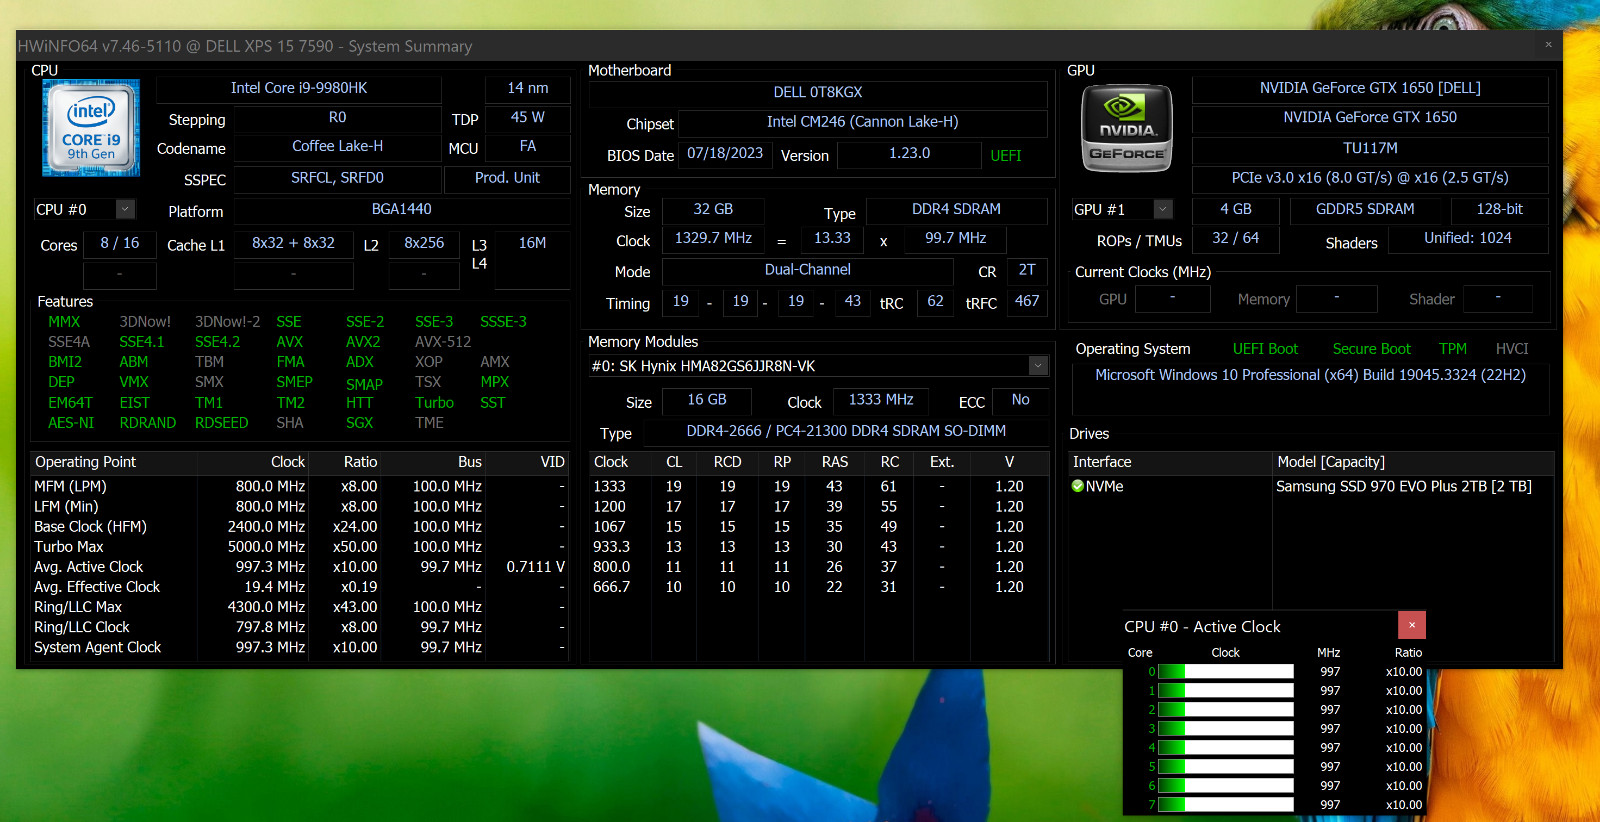Select the Turbo Max operating point row
Screen dimensions: 1600x822
pos(299,547)
